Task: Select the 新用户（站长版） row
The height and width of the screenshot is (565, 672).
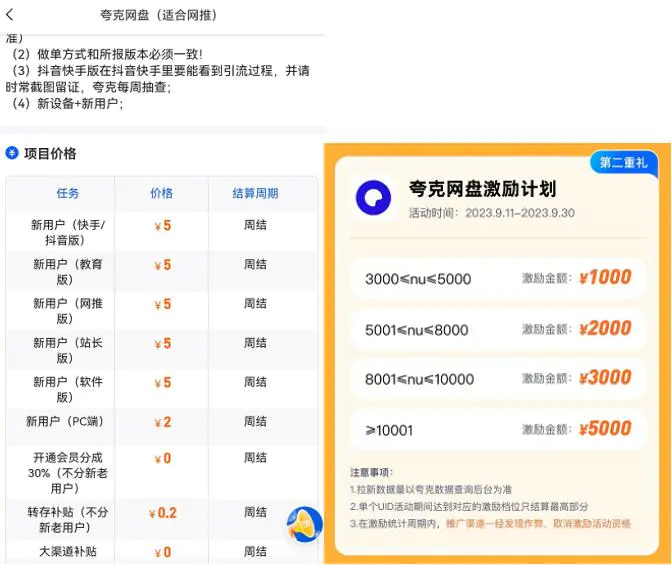Action: click(x=162, y=350)
